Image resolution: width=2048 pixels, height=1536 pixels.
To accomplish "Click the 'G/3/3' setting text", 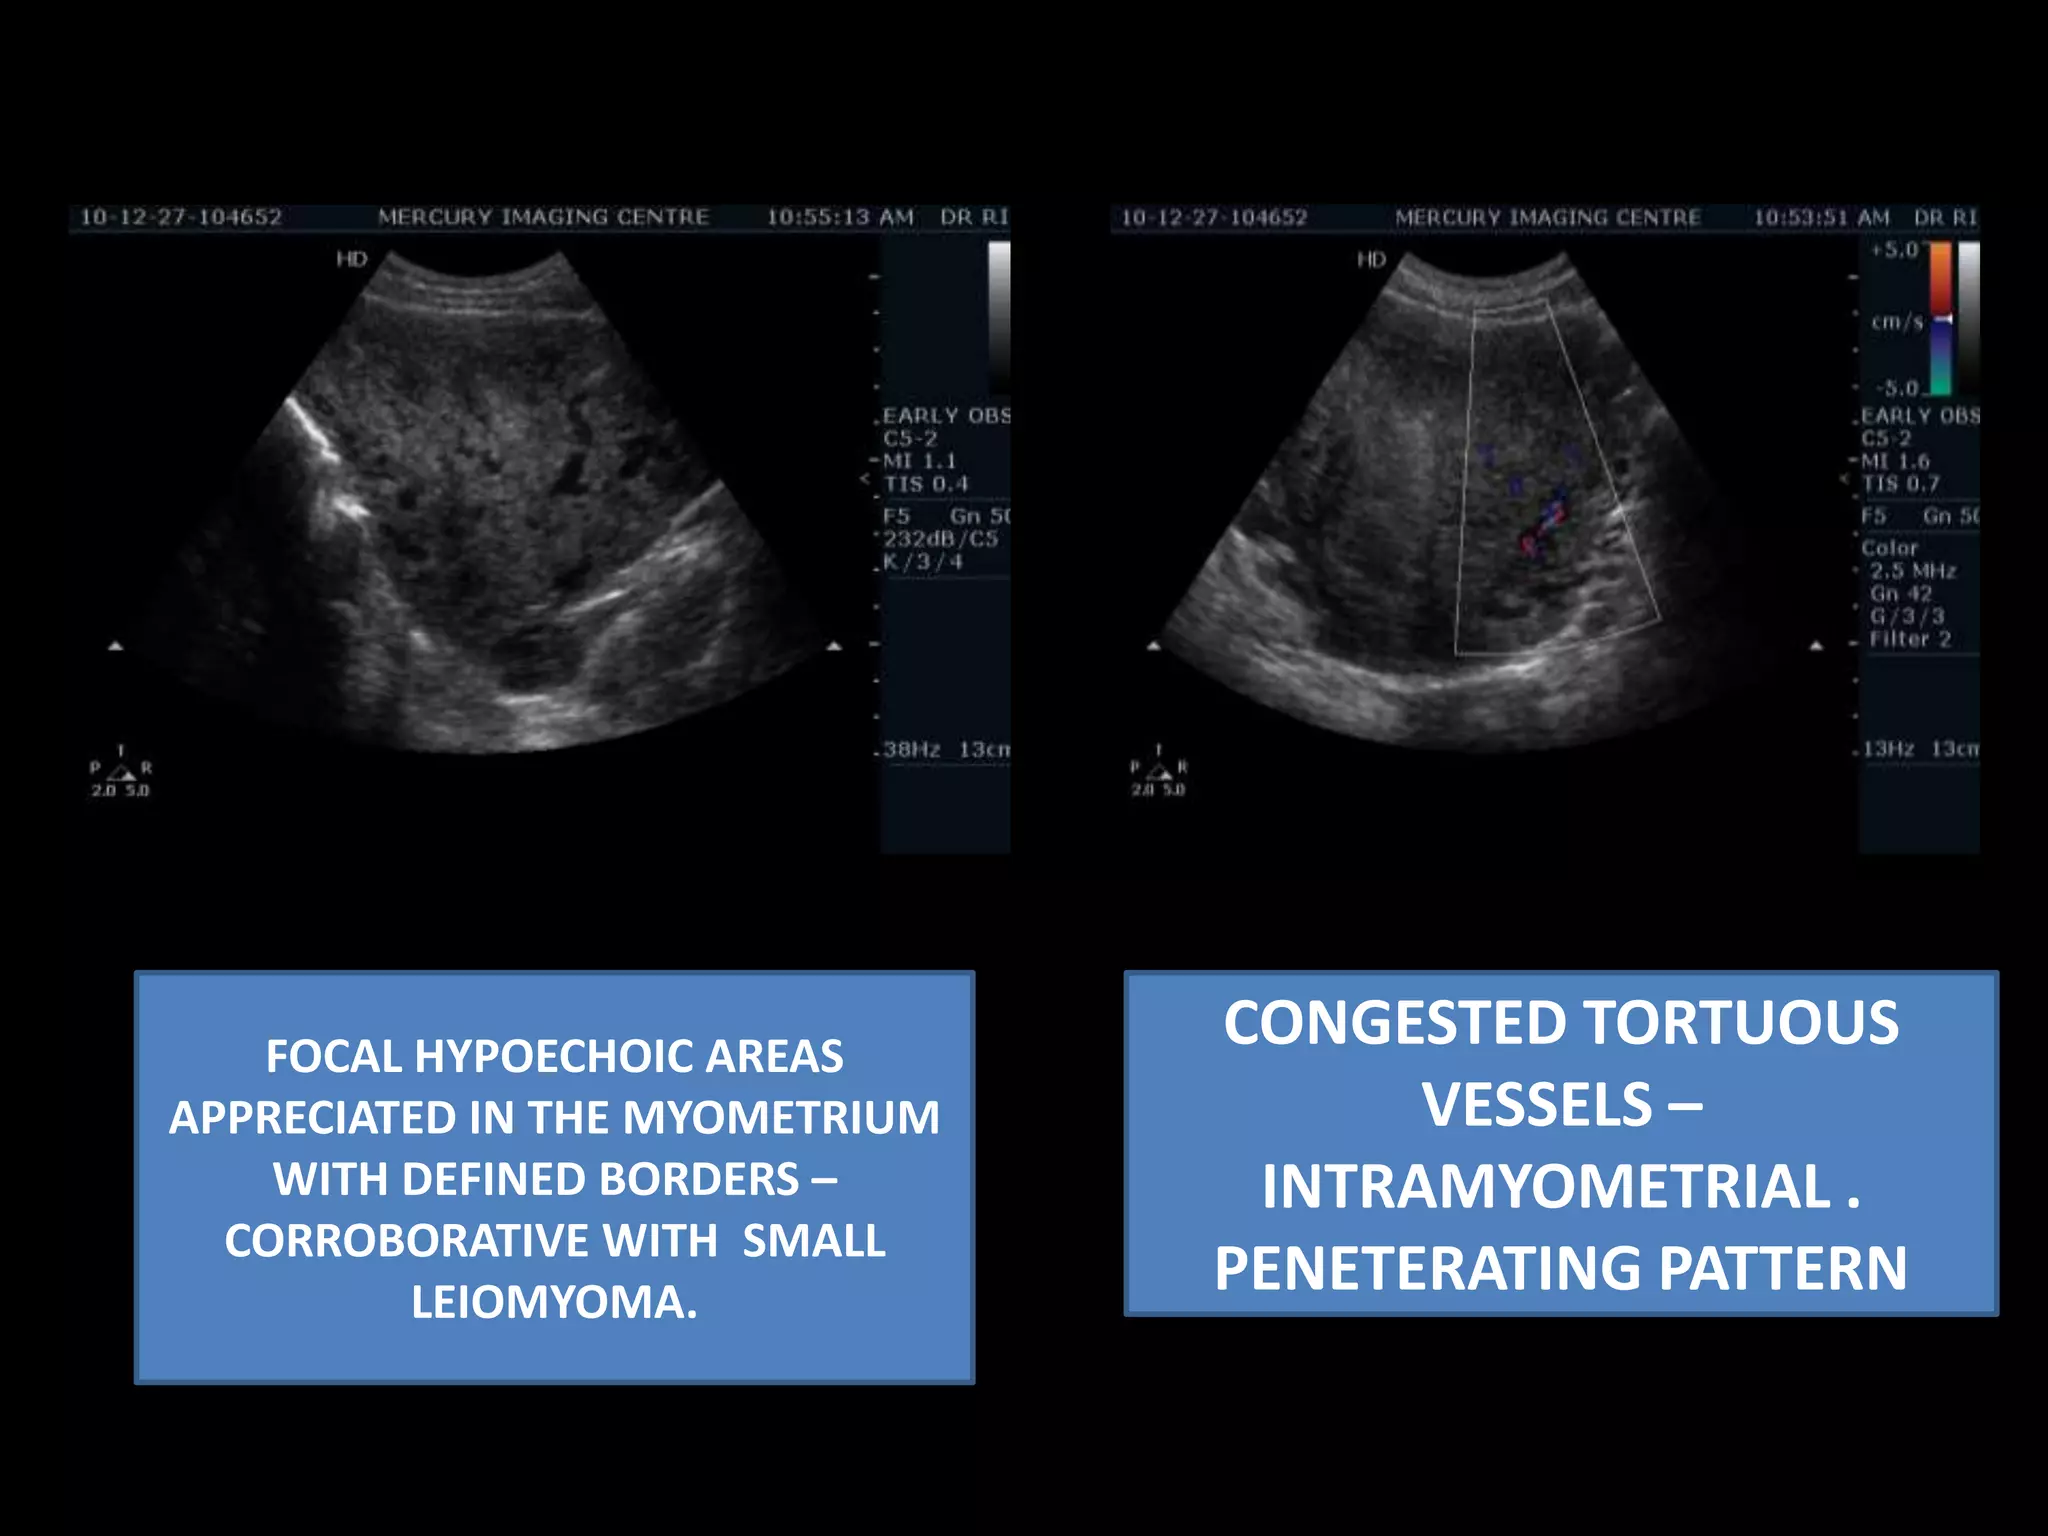I will 1907,616.
